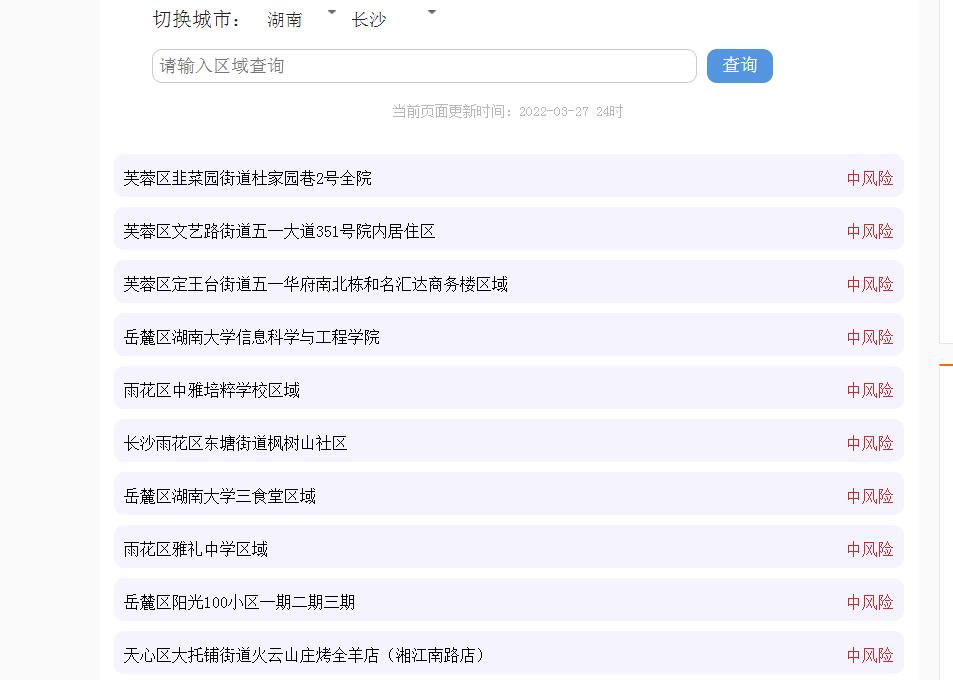Click 中风险 label for 五一华府 row
The image size is (953, 680).
click(870, 284)
